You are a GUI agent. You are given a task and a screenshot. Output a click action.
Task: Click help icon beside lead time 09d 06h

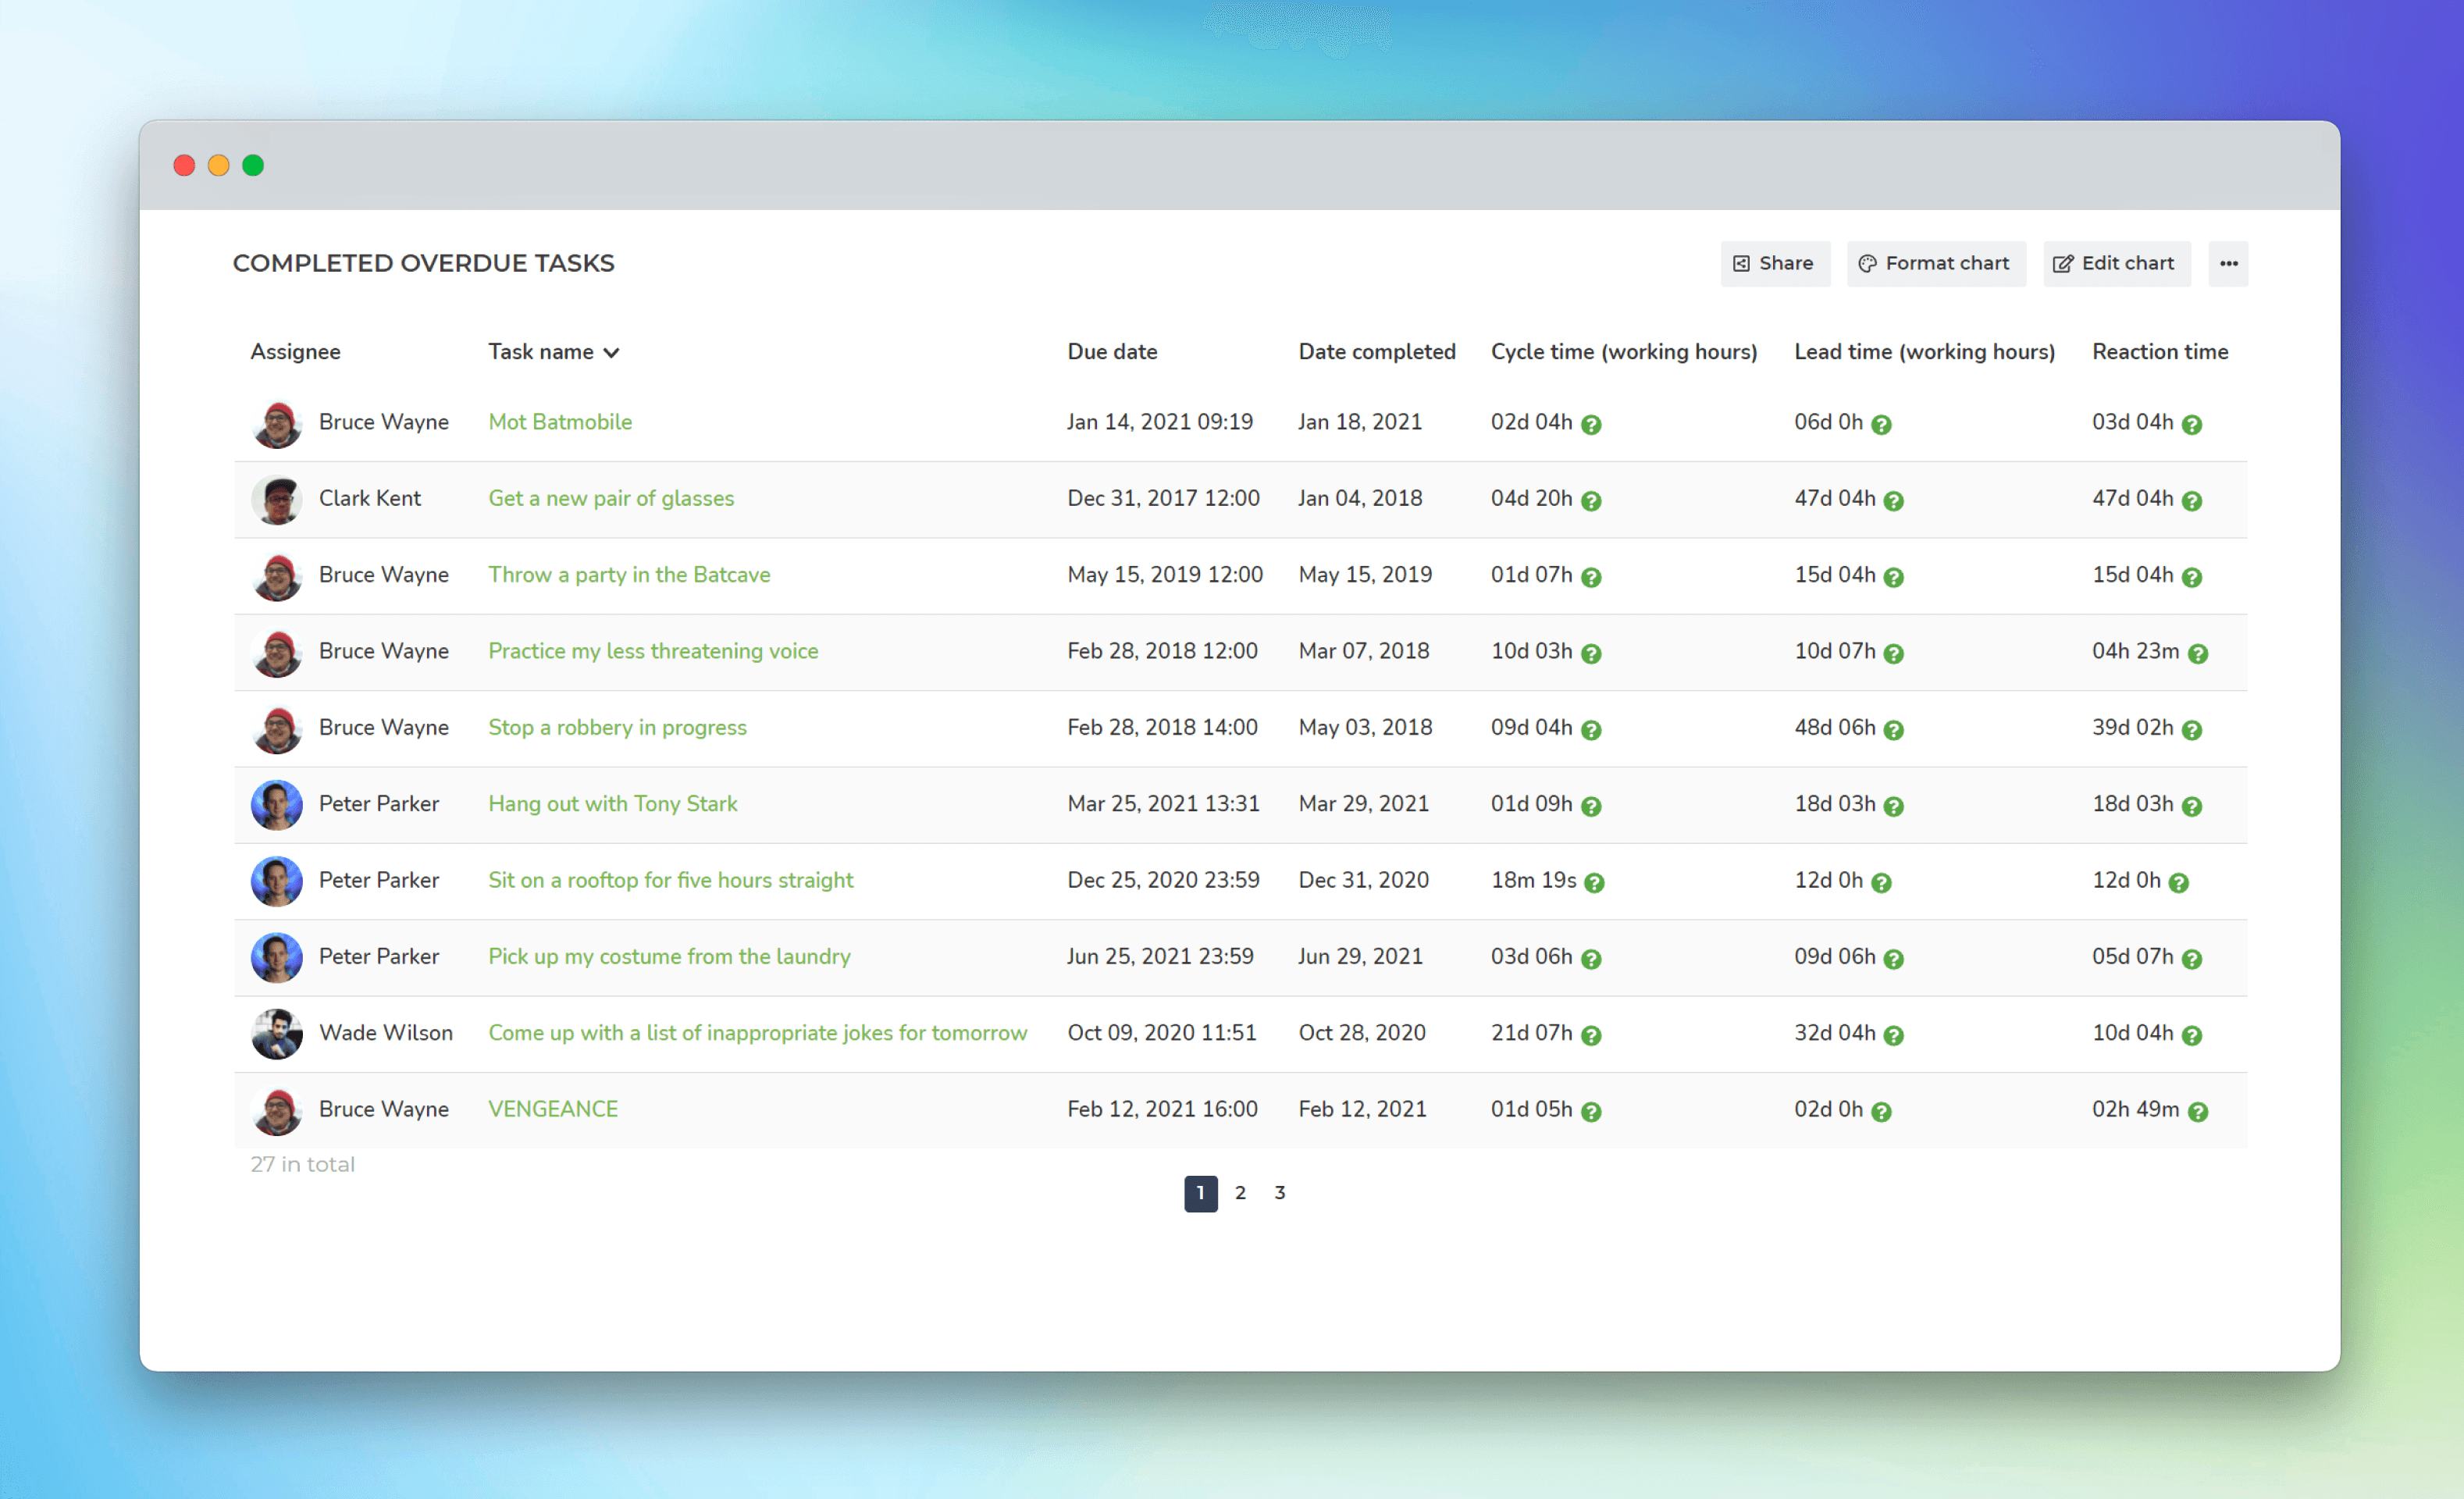pyautogui.click(x=1893, y=959)
